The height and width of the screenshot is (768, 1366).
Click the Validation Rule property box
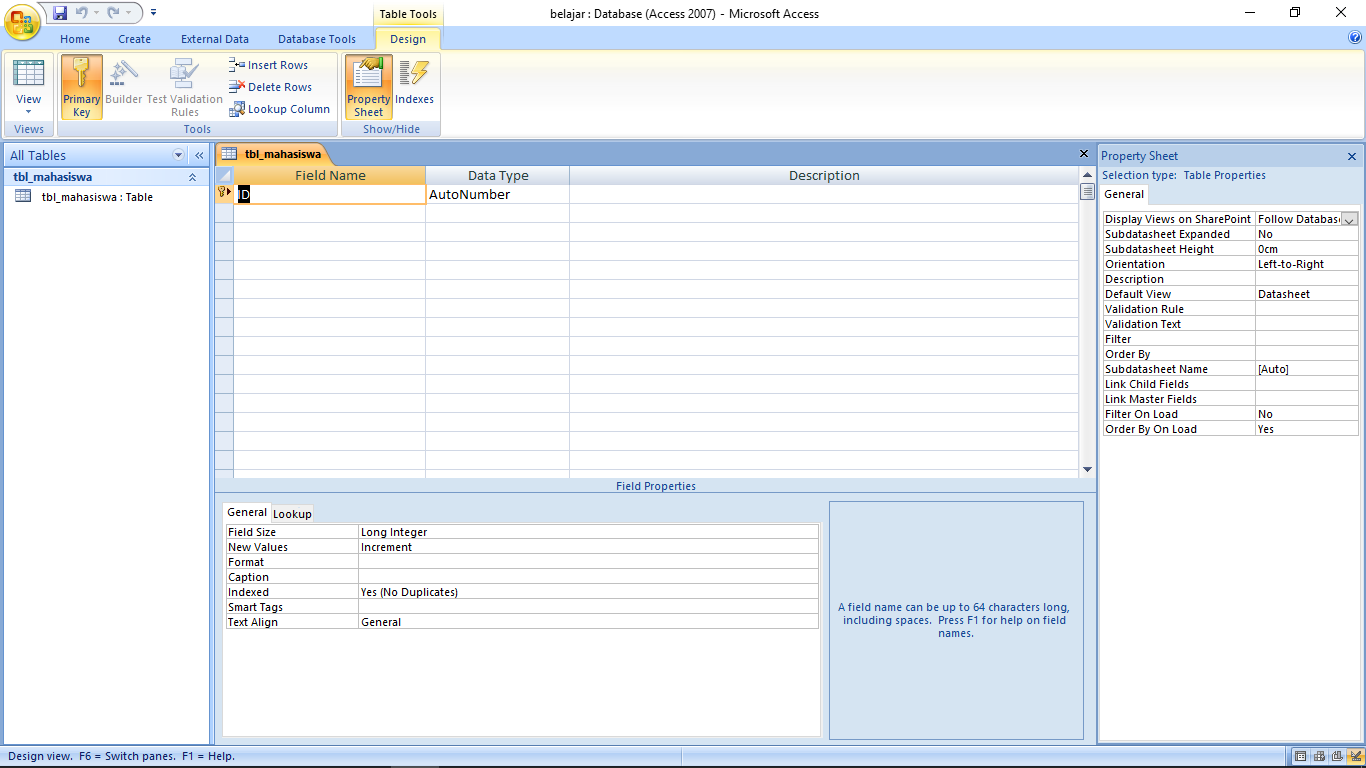pos(1307,309)
